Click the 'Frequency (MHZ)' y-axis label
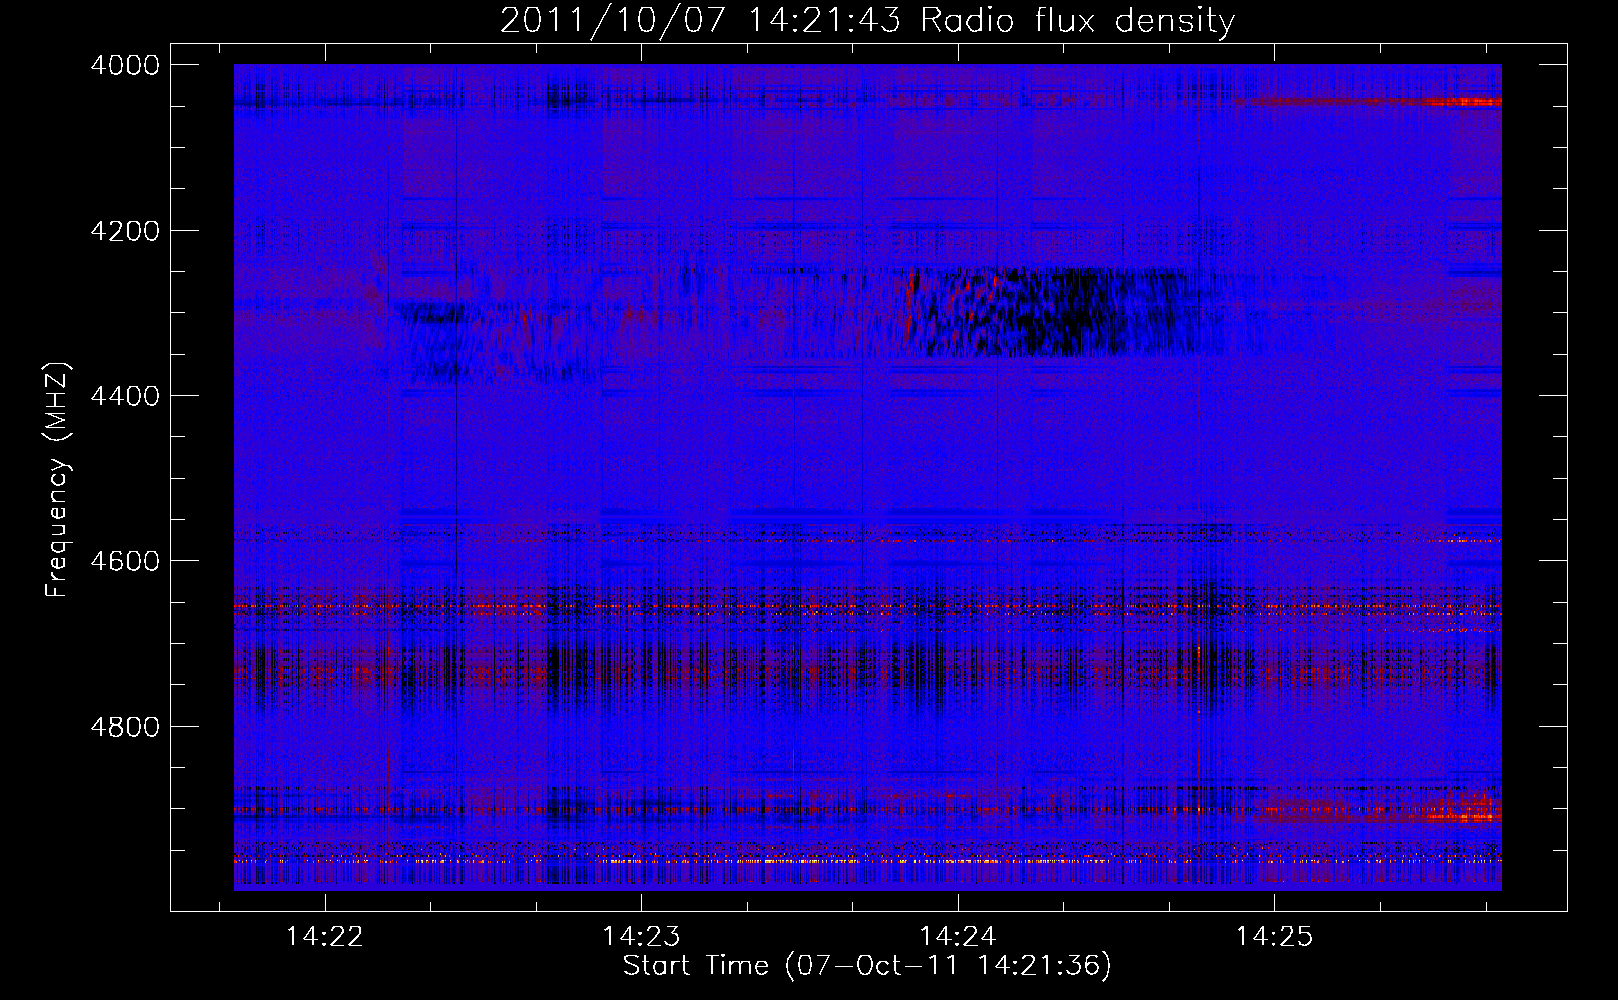 click(x=58, y=480)
